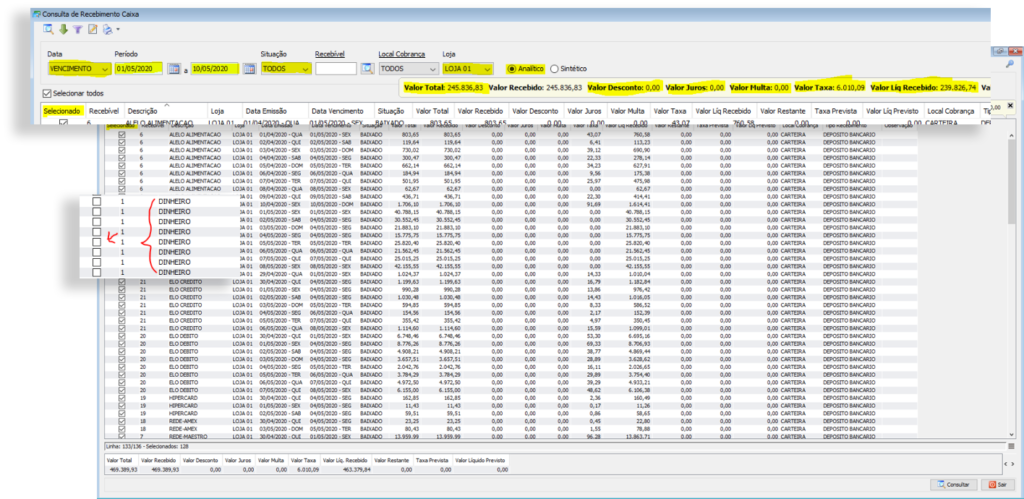1024x499 pixels.
Task: Close the yellow totals tooltip with X
Action: (x=1010, y=105)
